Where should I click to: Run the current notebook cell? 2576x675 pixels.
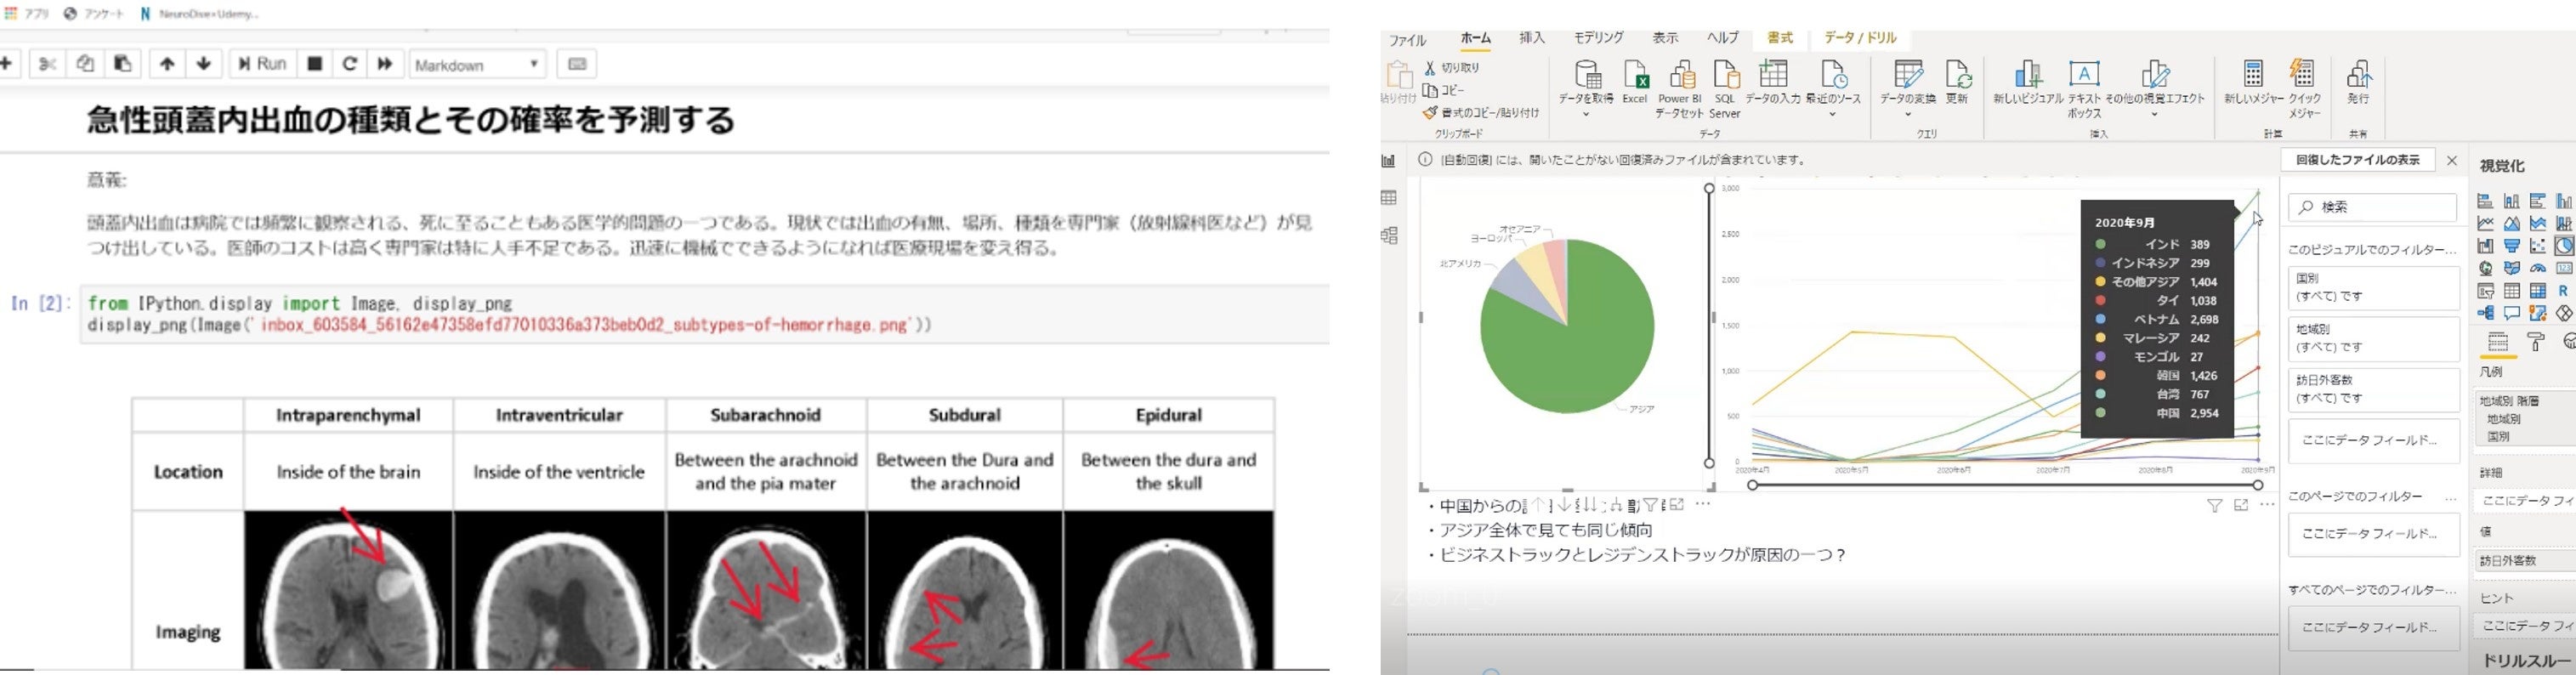pos(262,64)
